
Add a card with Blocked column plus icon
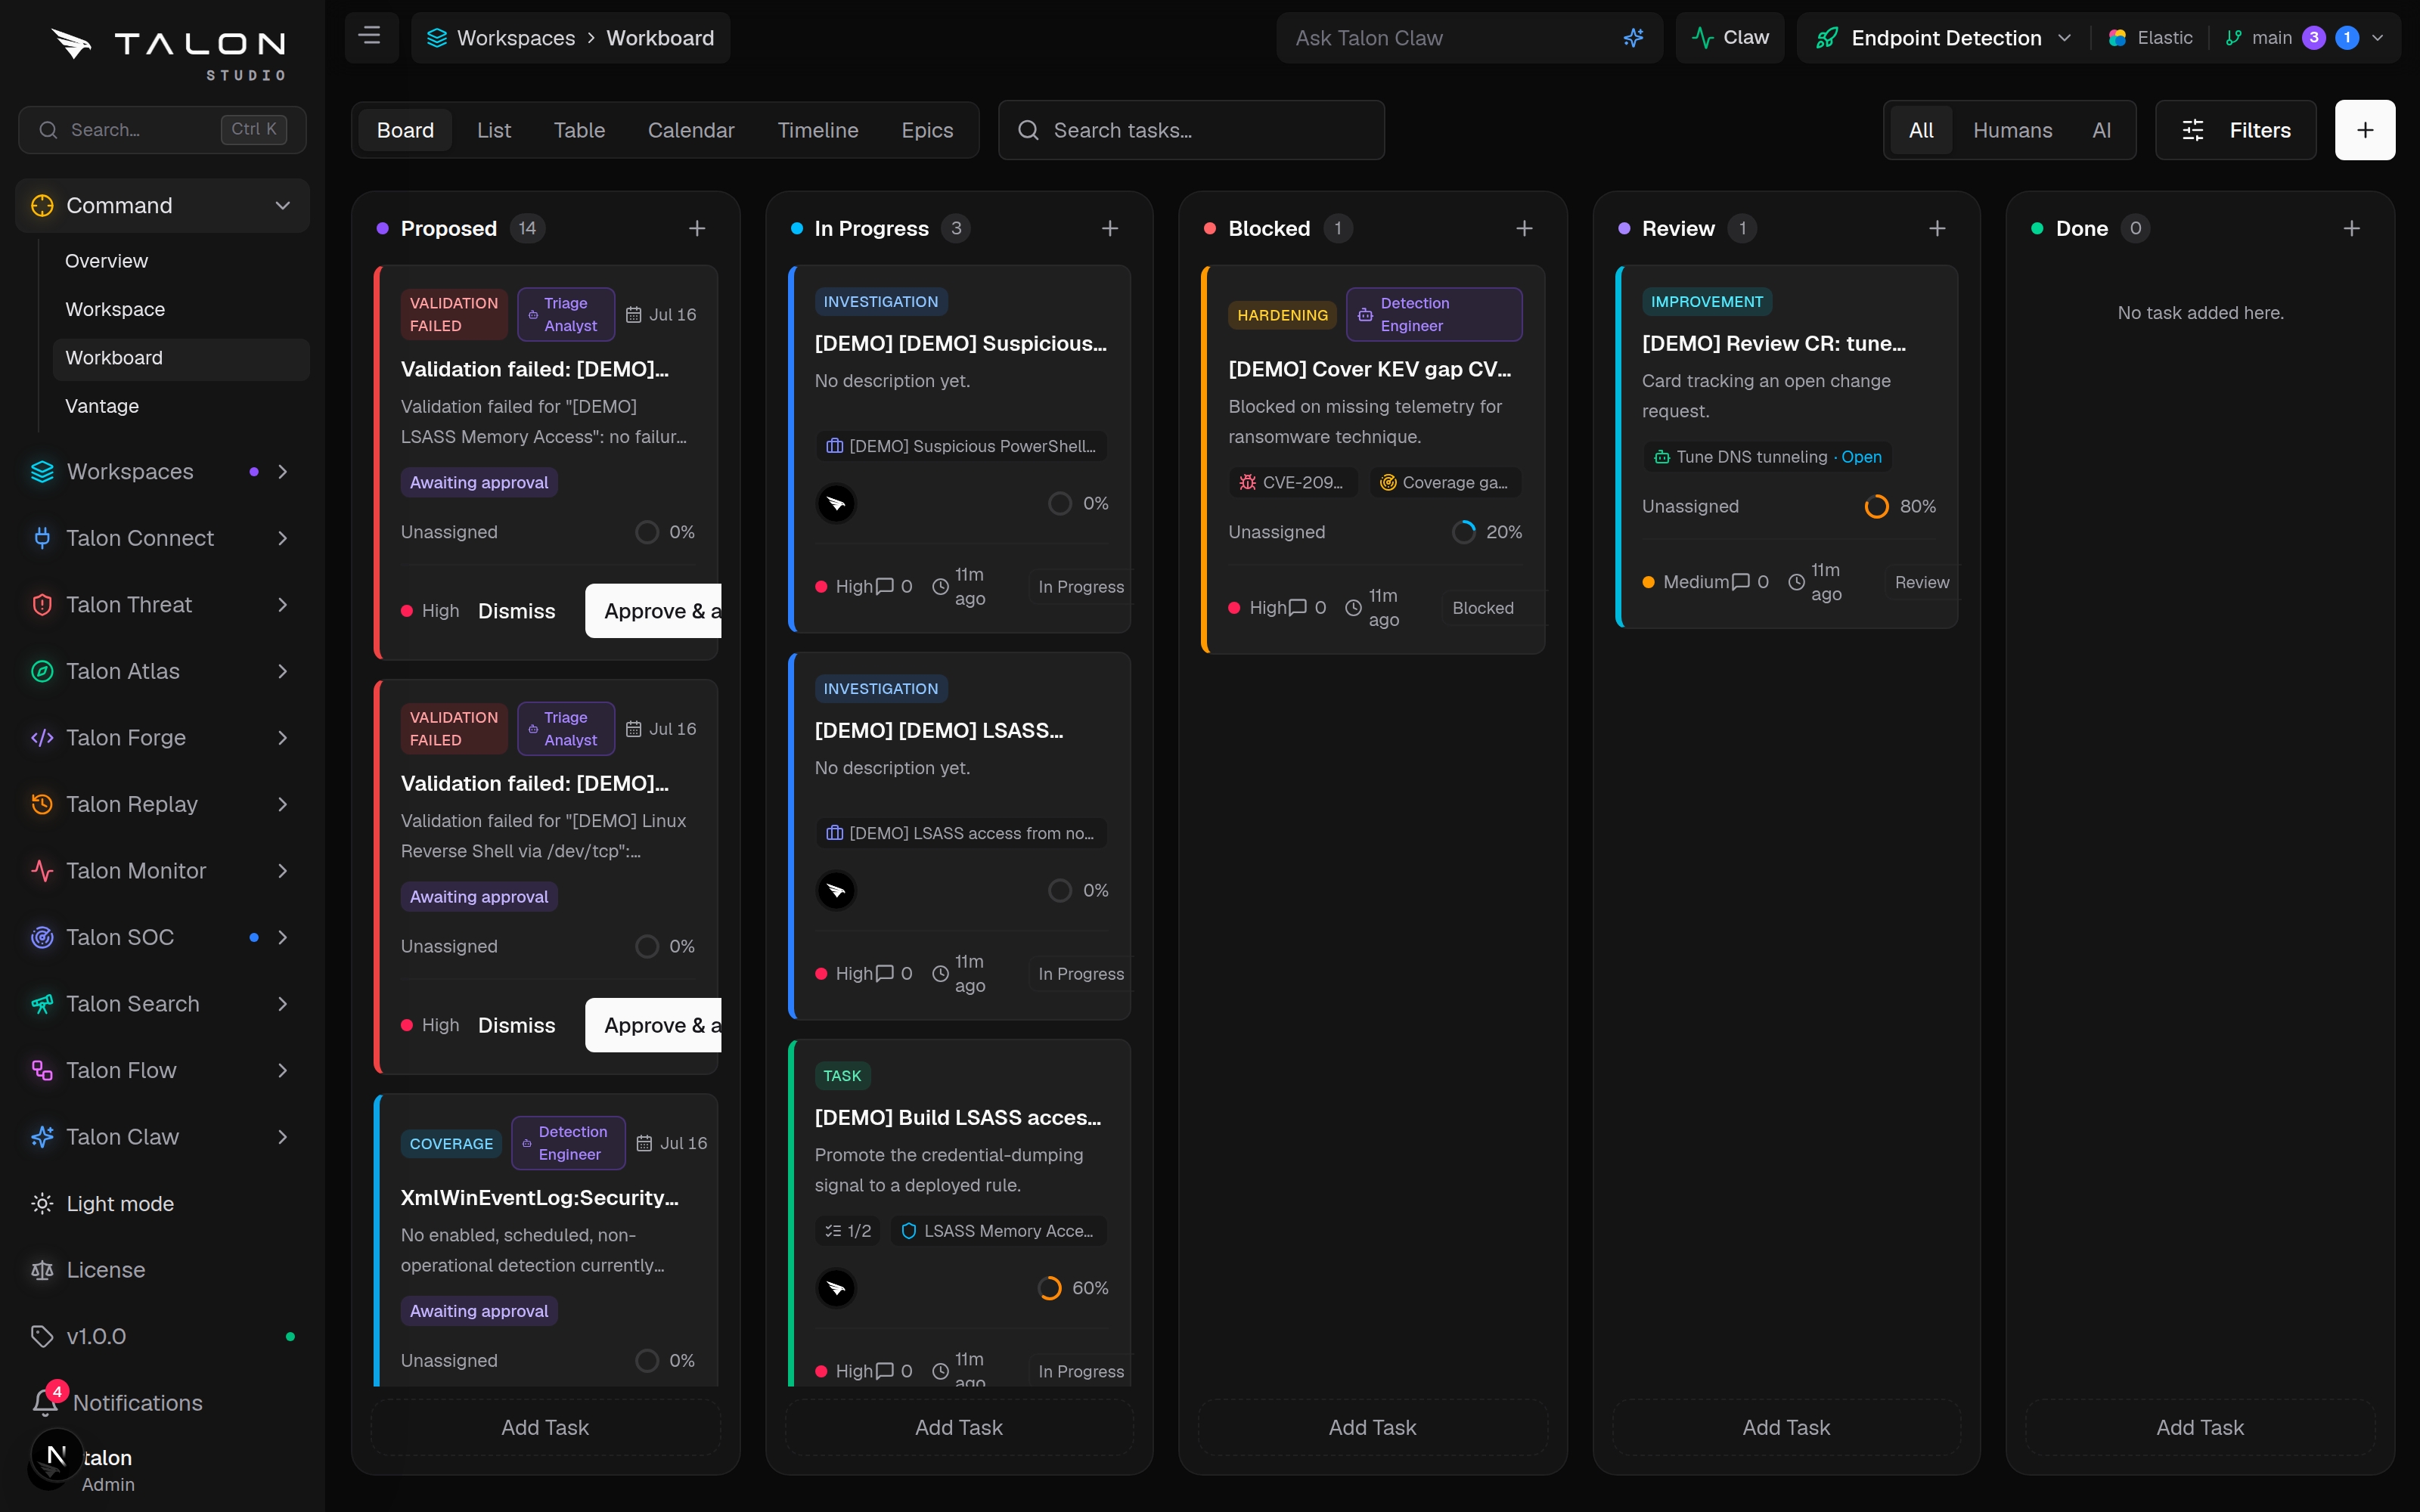coord(1524,228)
